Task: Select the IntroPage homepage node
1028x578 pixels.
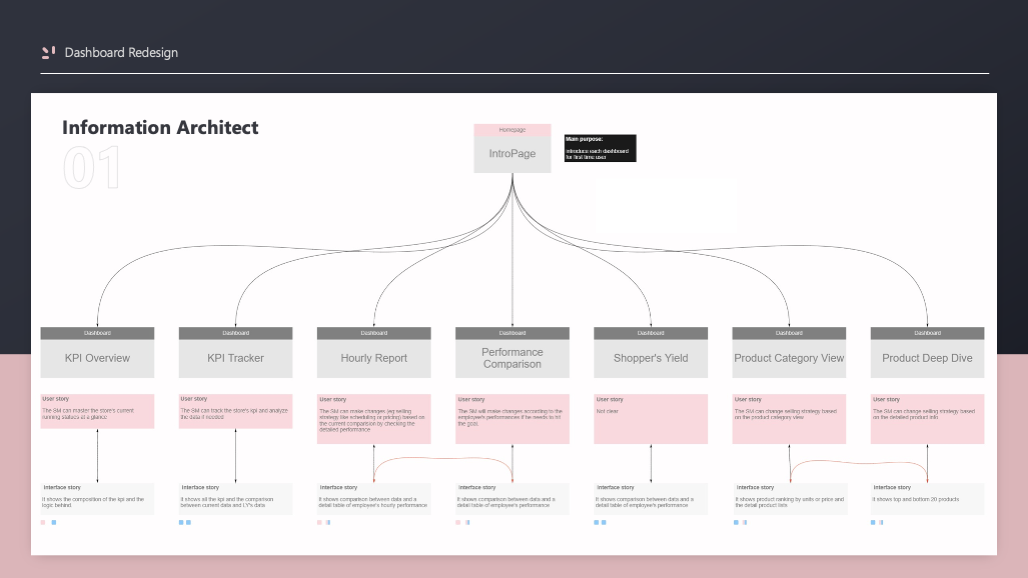Action: [x=512, y=154]
